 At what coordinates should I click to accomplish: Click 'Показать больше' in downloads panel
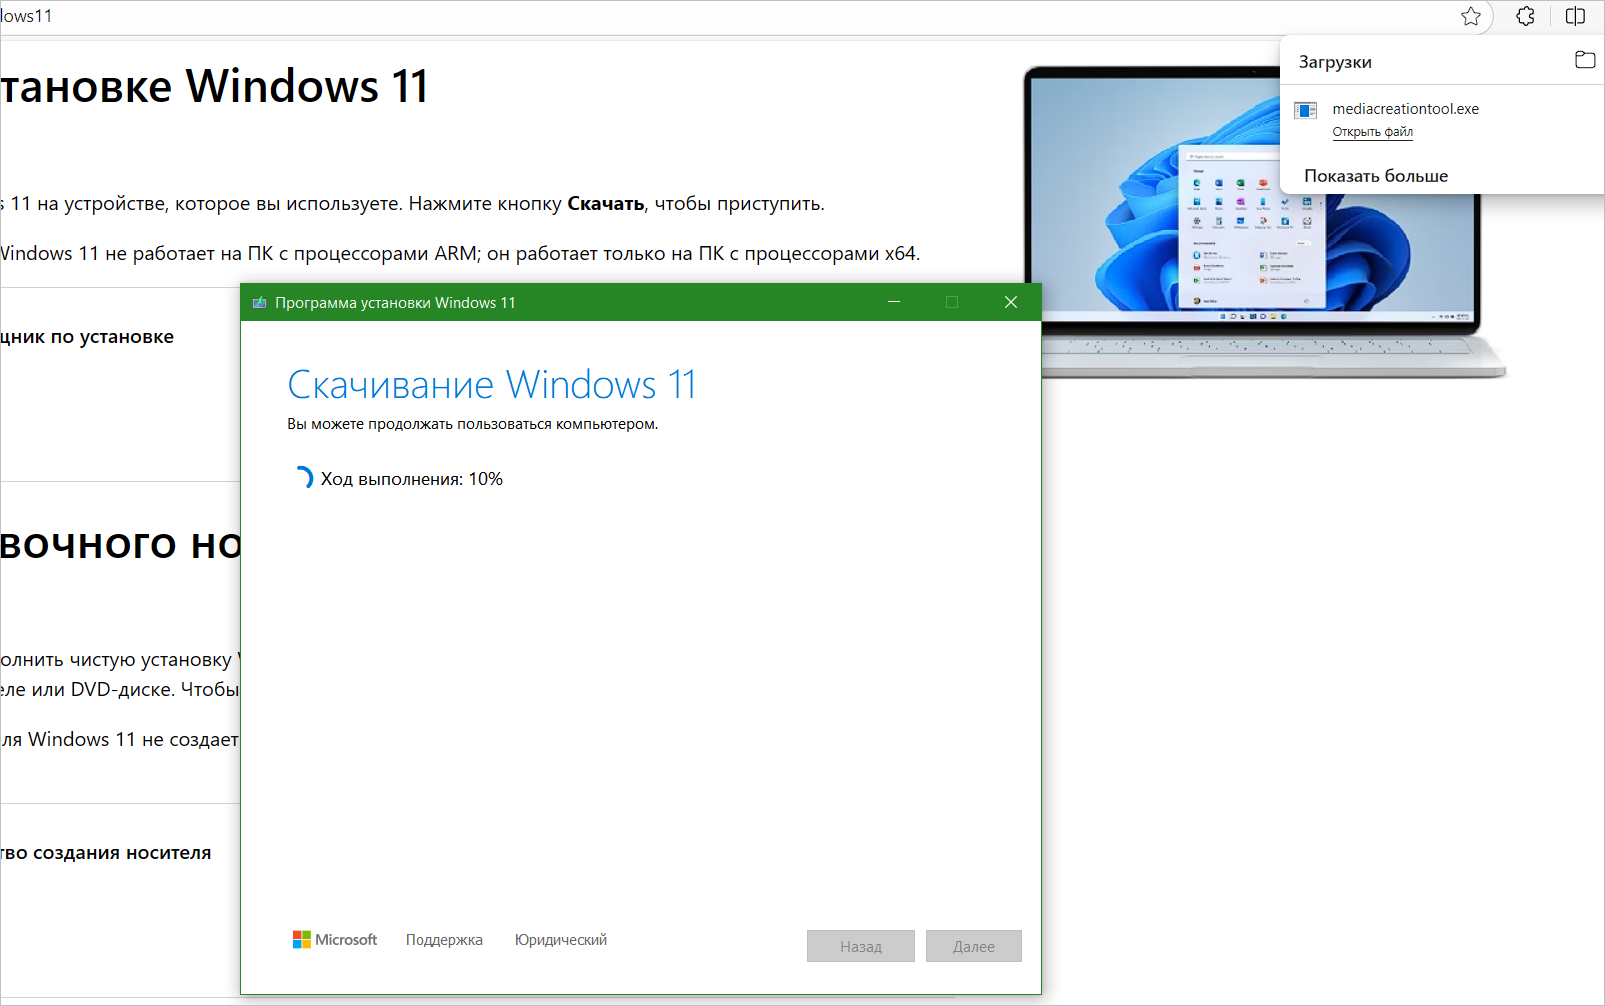pos(1376,176)
